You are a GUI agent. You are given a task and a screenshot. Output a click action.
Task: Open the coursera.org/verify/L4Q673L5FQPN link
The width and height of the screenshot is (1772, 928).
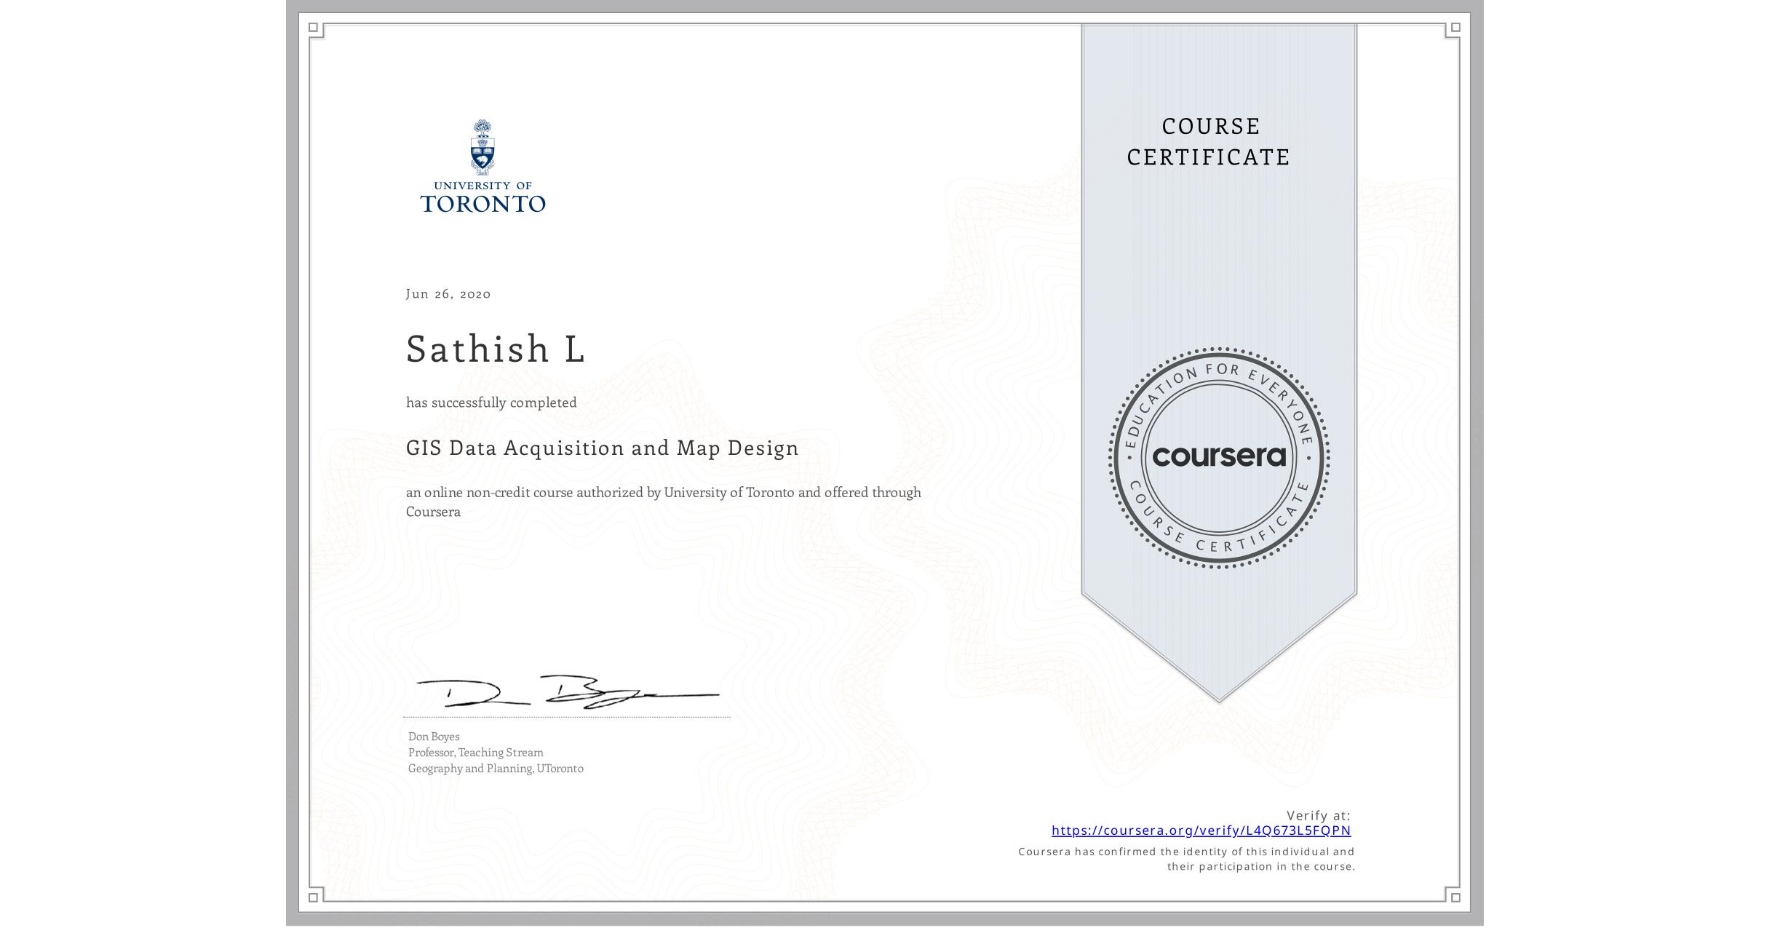(x=1199, y=830)
